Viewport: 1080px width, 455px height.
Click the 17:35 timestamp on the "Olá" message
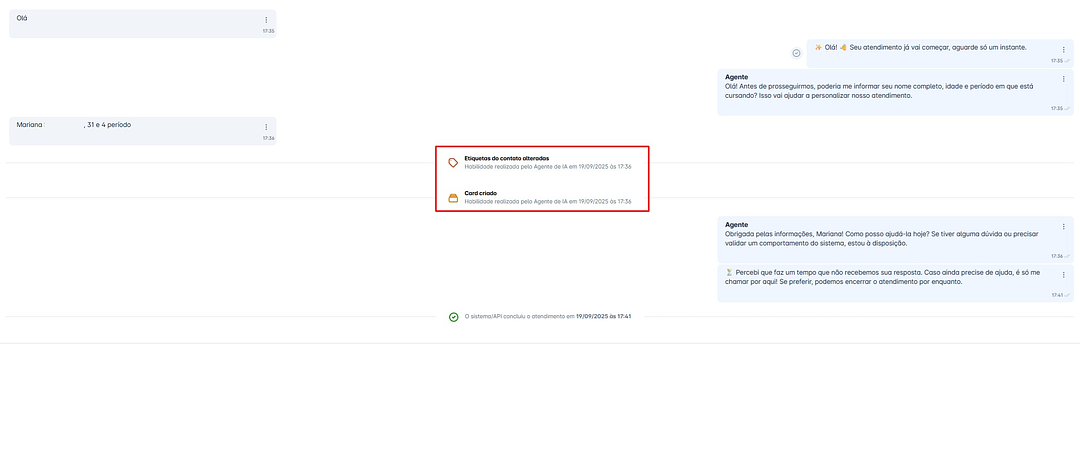[268, 31]
